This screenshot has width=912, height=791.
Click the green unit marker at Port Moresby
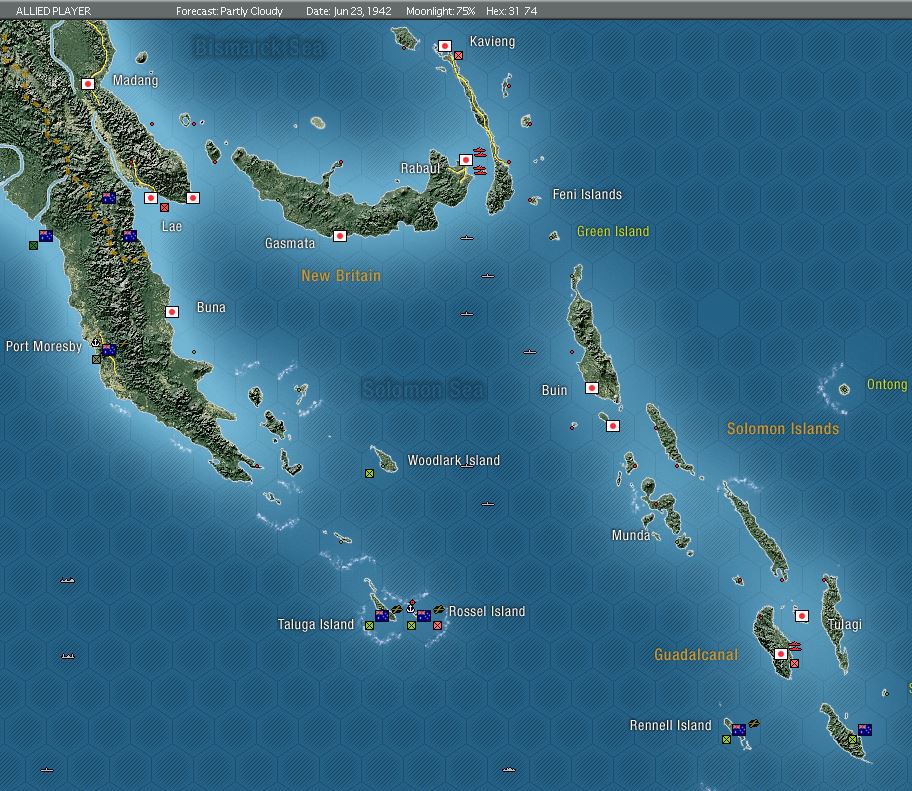pos(97,359)
